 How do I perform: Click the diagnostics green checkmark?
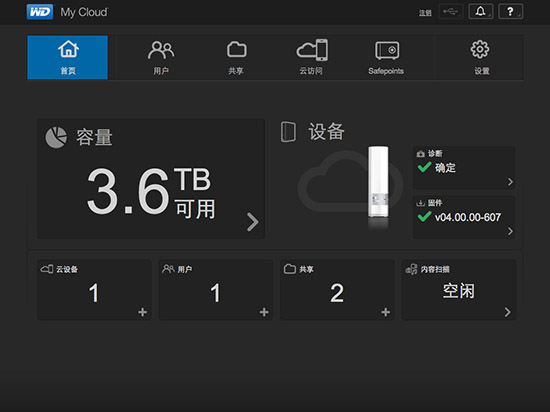[x=424, y=167]
